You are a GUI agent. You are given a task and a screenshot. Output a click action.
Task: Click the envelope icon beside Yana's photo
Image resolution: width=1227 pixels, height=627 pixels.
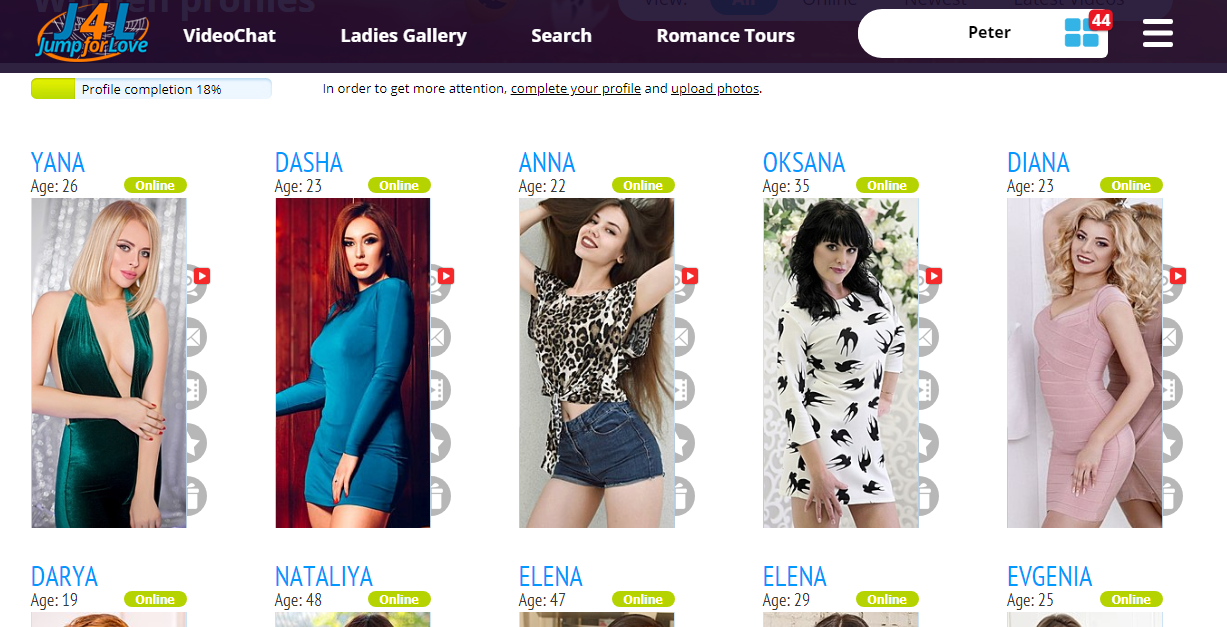click(194, 337)
